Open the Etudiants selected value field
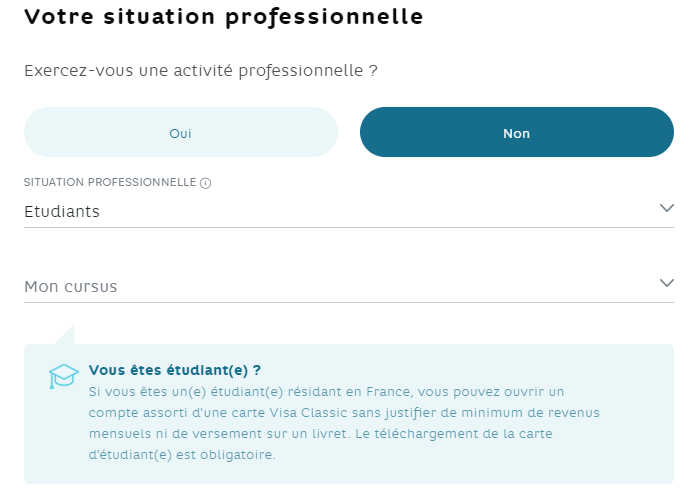The height and width of the screenshot is (496, 693). coord(349,211)
